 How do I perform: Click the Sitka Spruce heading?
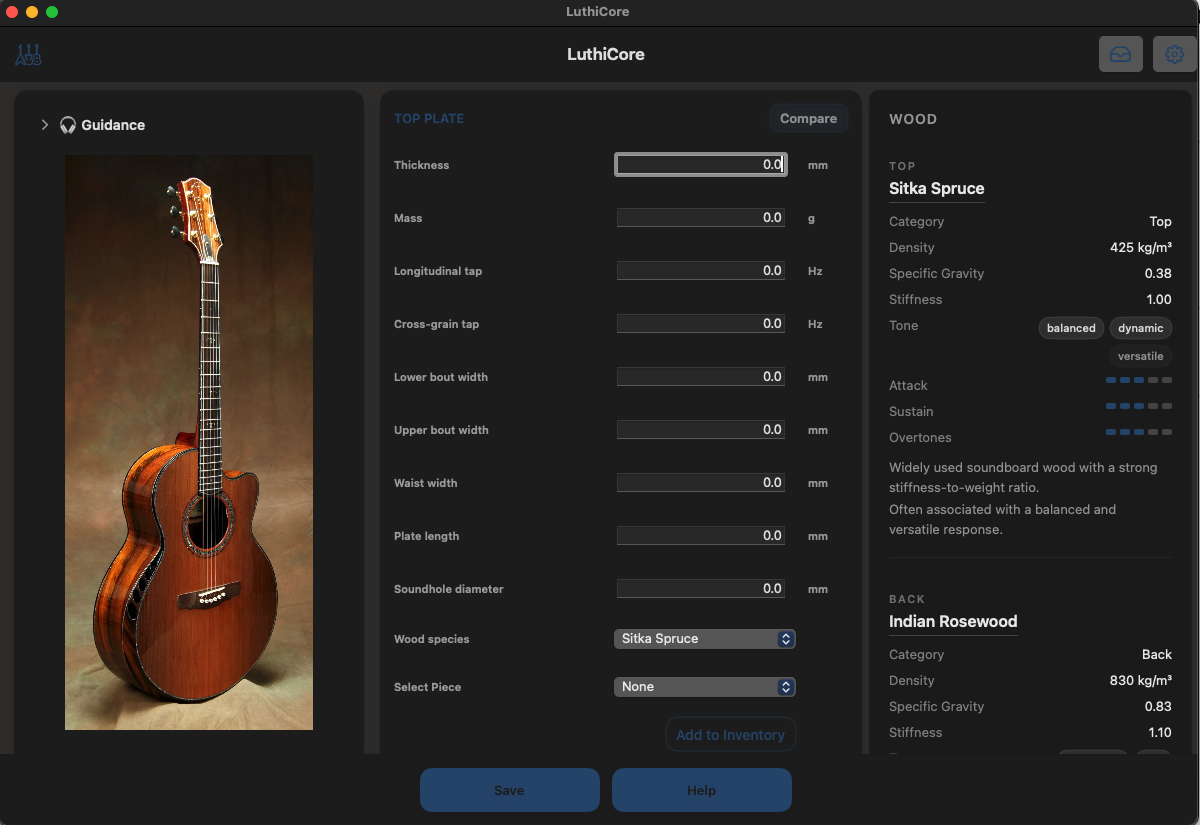tap(937, 189)
